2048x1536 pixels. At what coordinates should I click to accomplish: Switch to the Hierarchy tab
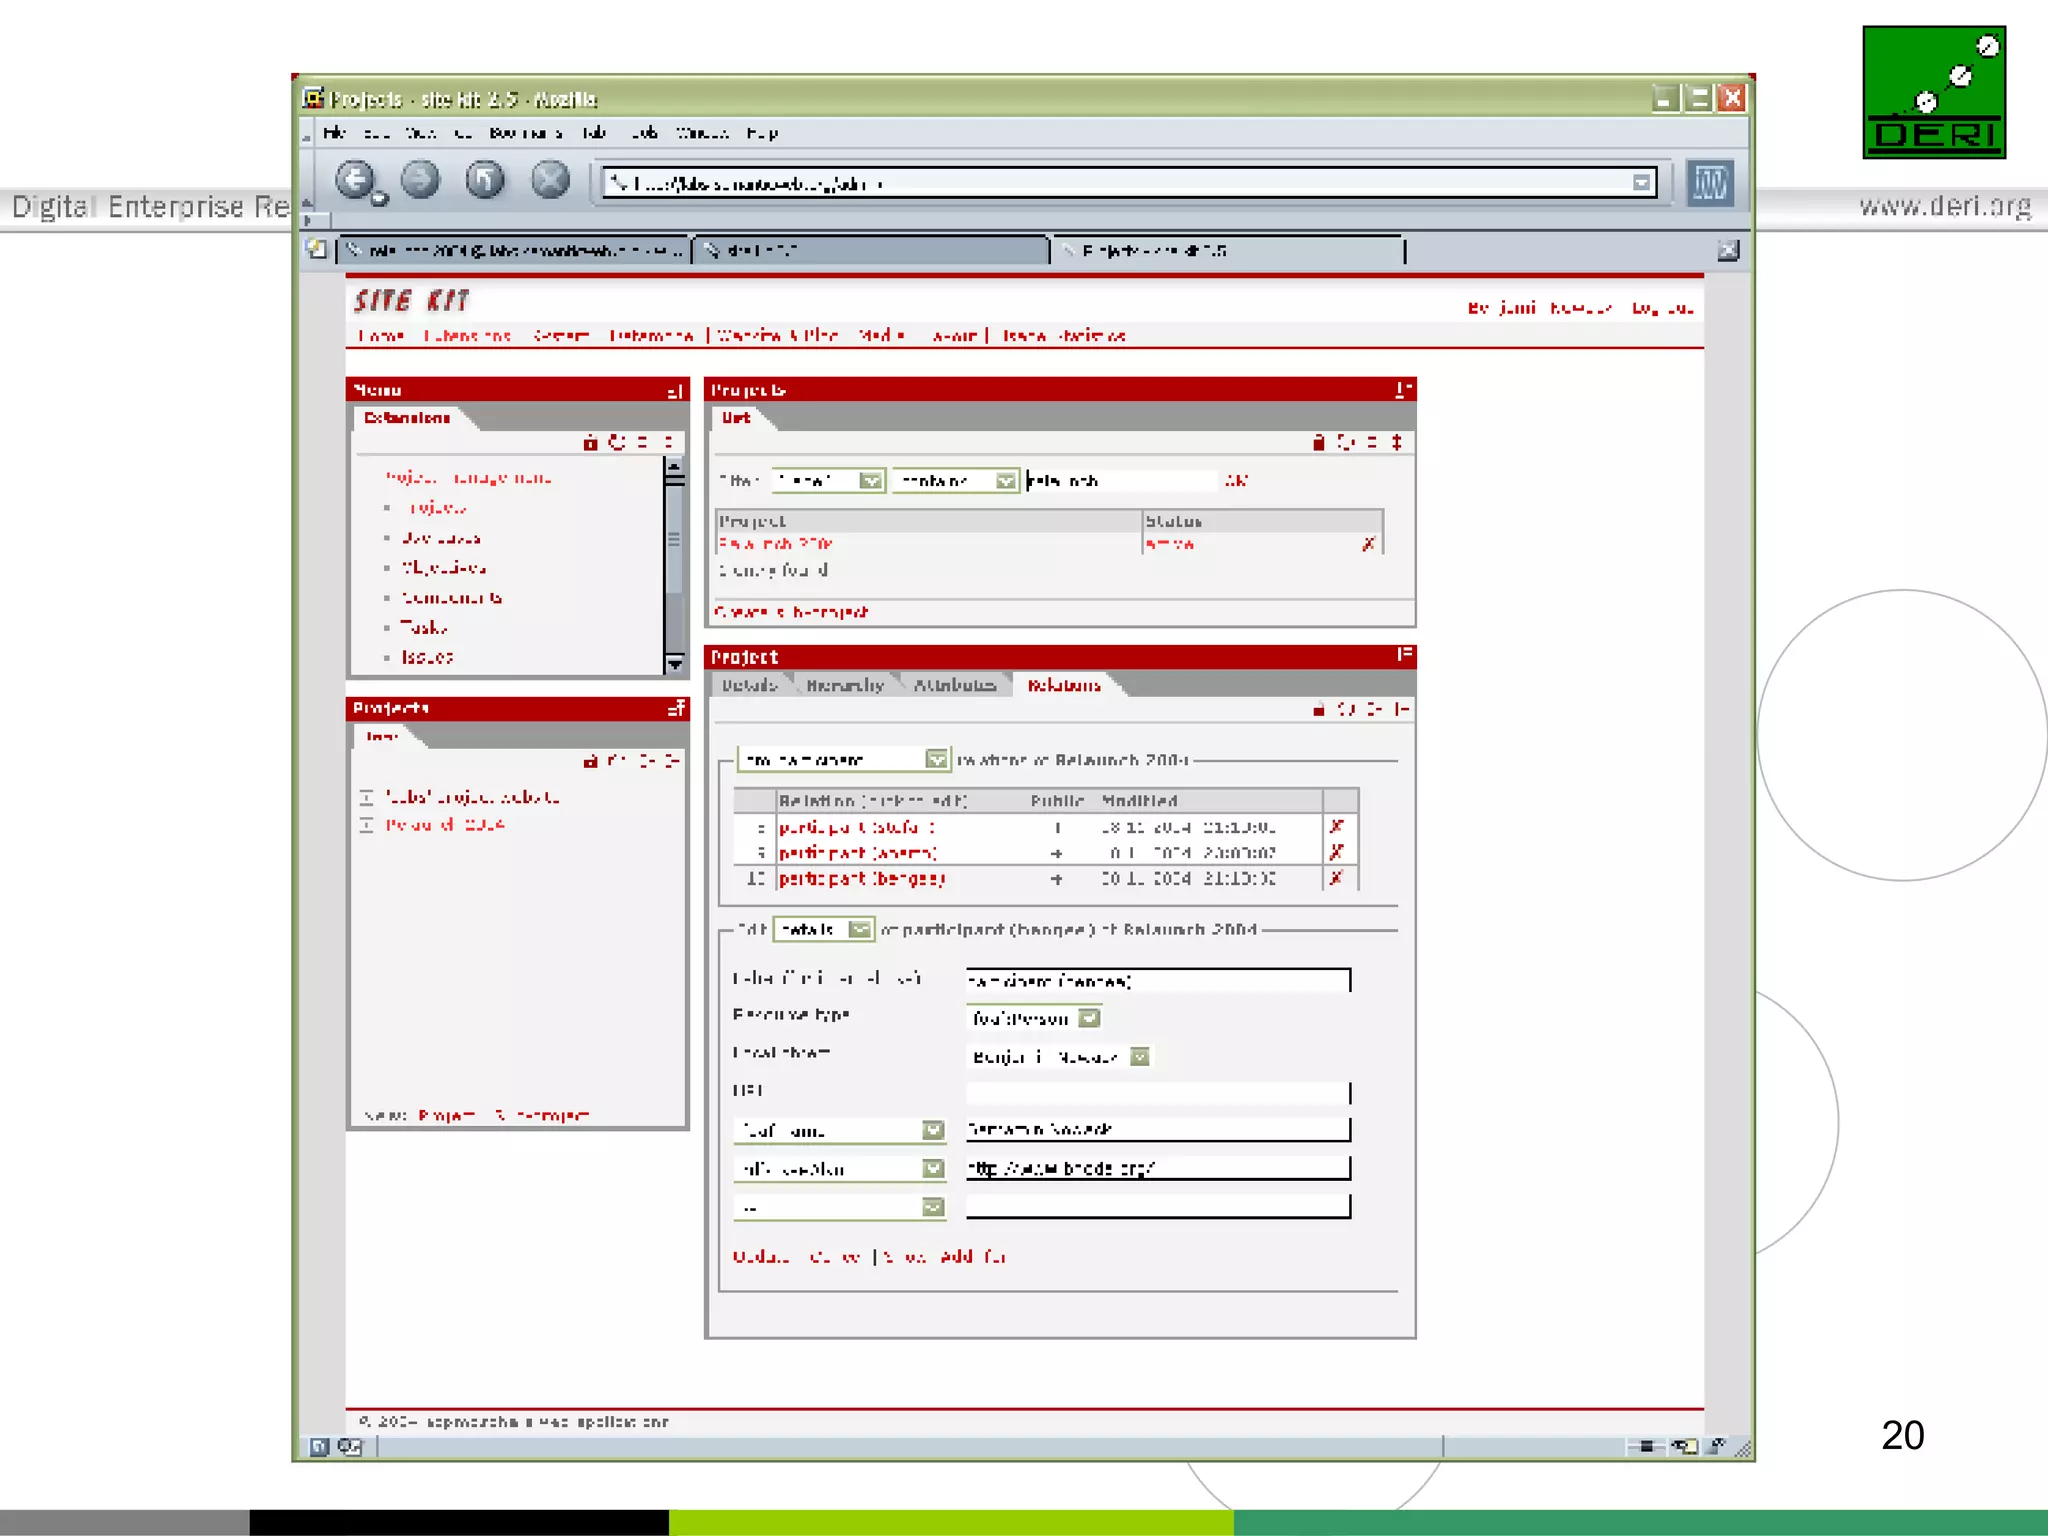[845, 685]
